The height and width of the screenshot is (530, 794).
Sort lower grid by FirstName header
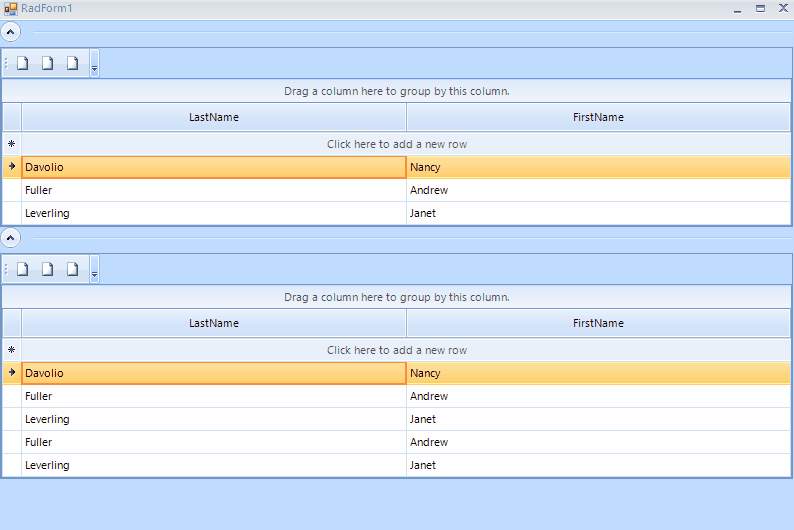click(598, 323)
